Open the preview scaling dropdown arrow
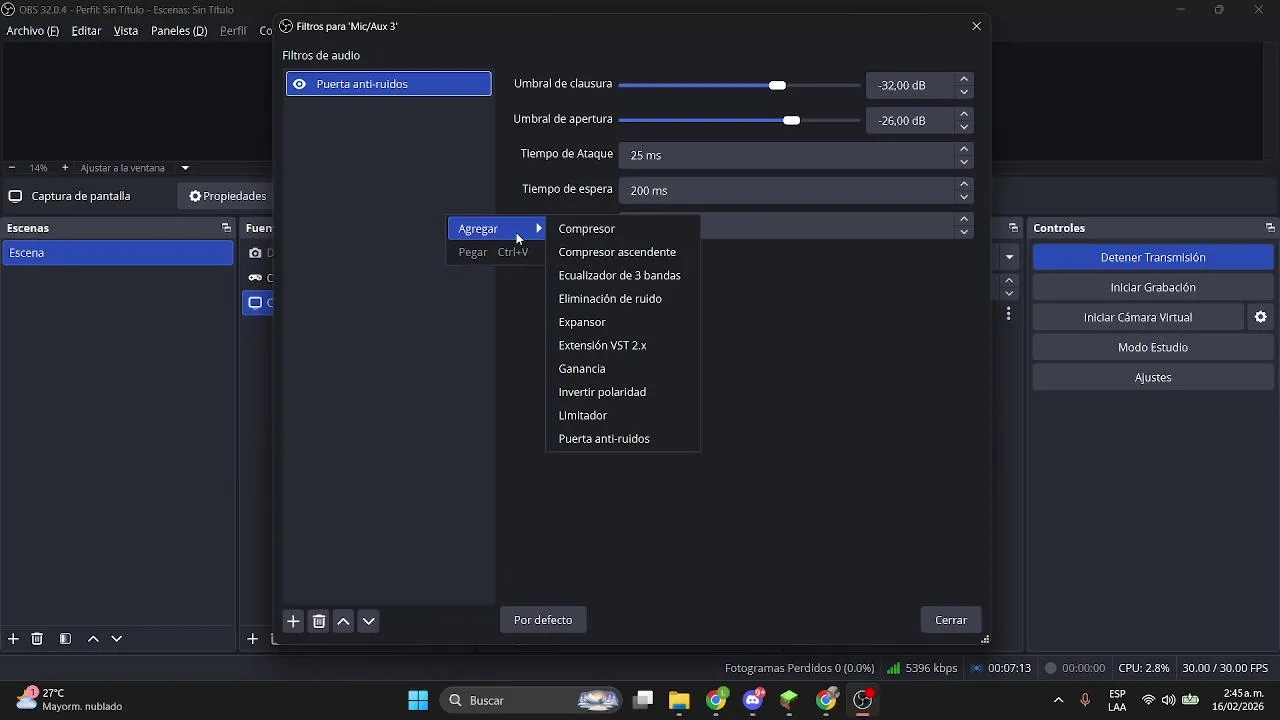Screen dimensions: 1280x720 [x=185, y=168]
